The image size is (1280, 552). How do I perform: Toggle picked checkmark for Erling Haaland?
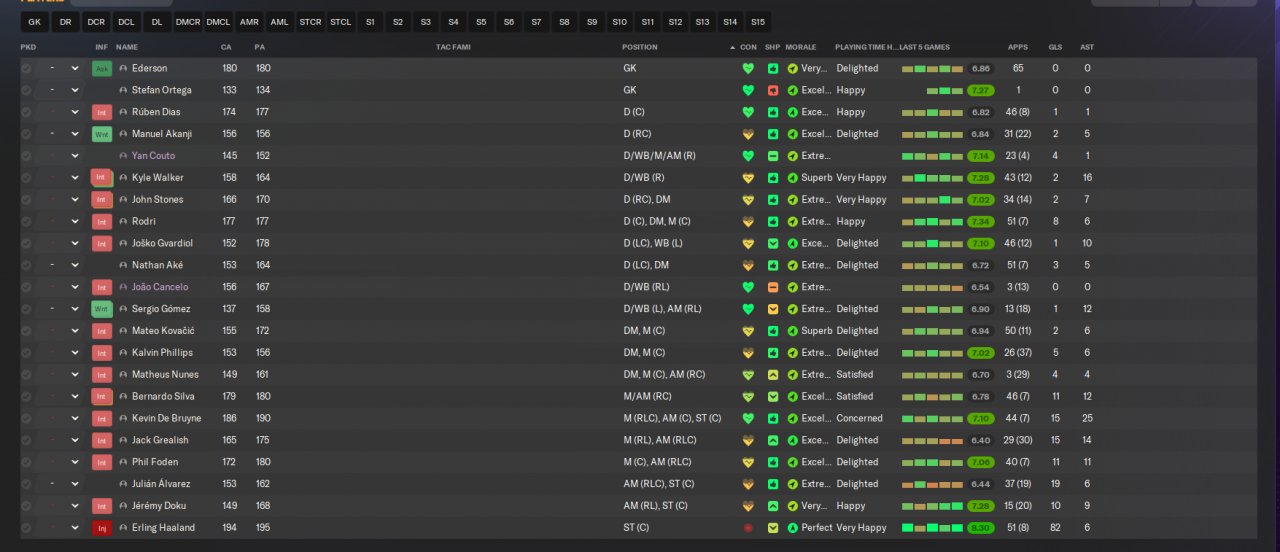(x=26, y=528)
